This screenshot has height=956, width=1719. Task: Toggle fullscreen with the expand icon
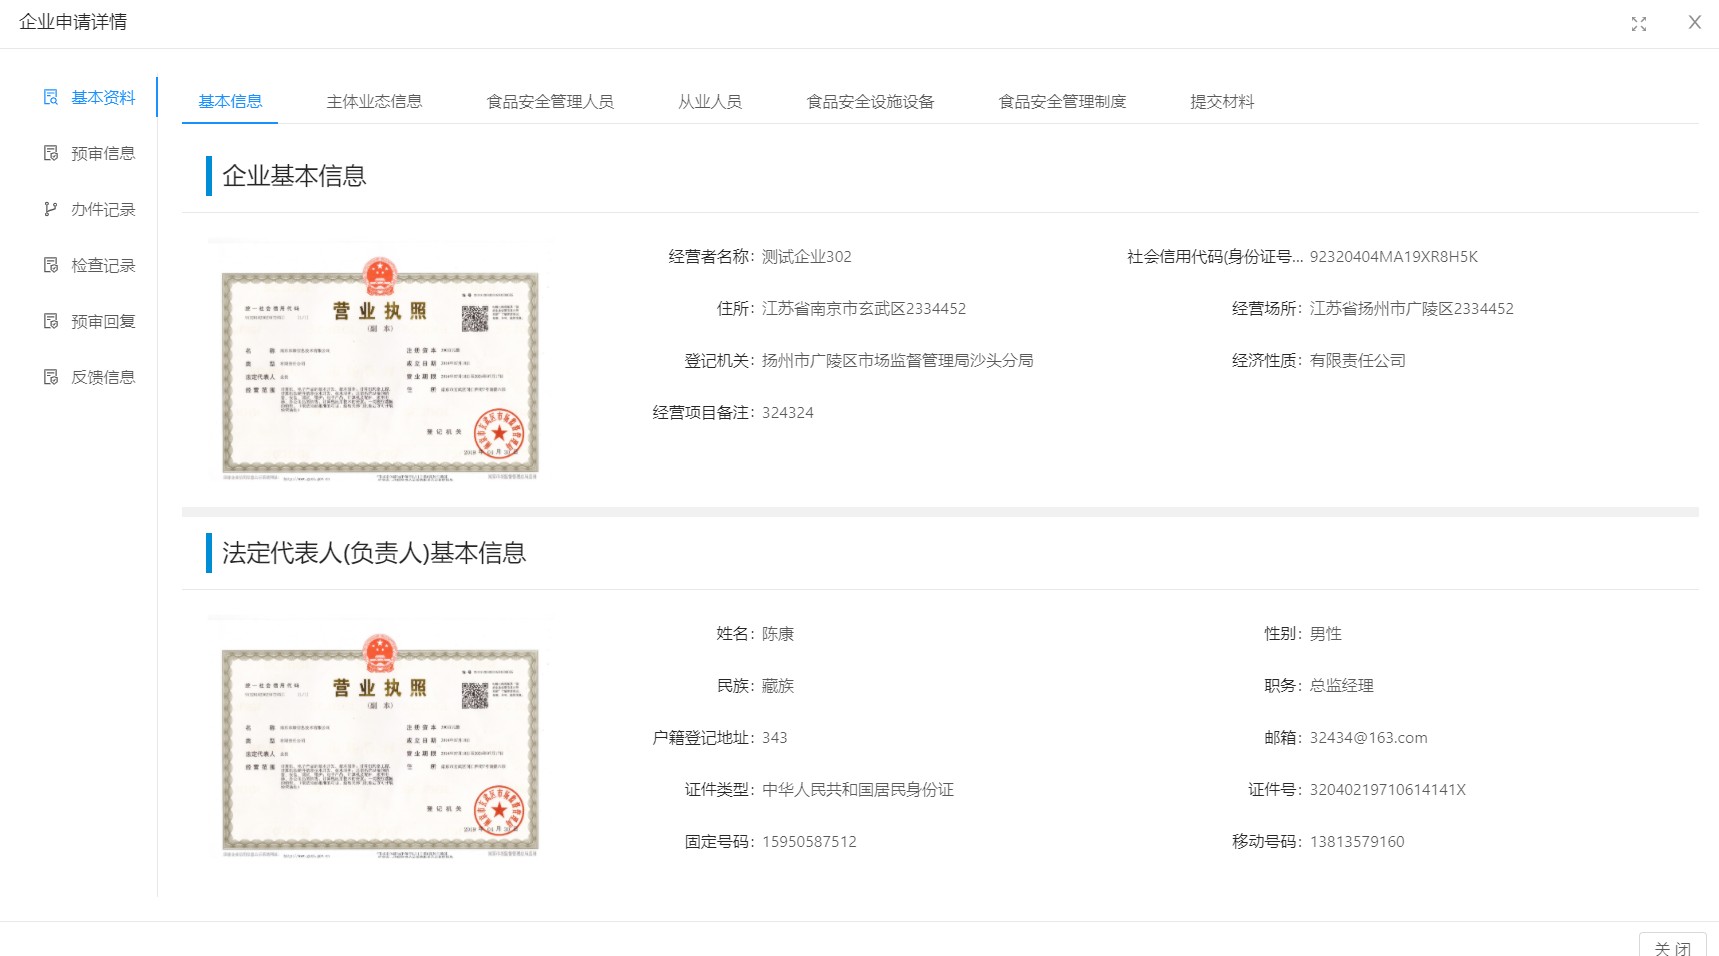pyautogui.click(x=1638, y=24)
